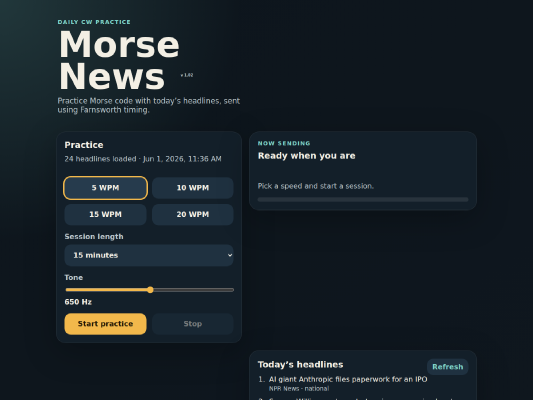Click the Practice panel heading
This screenshot has width=533, height=400.
(84, 145)
